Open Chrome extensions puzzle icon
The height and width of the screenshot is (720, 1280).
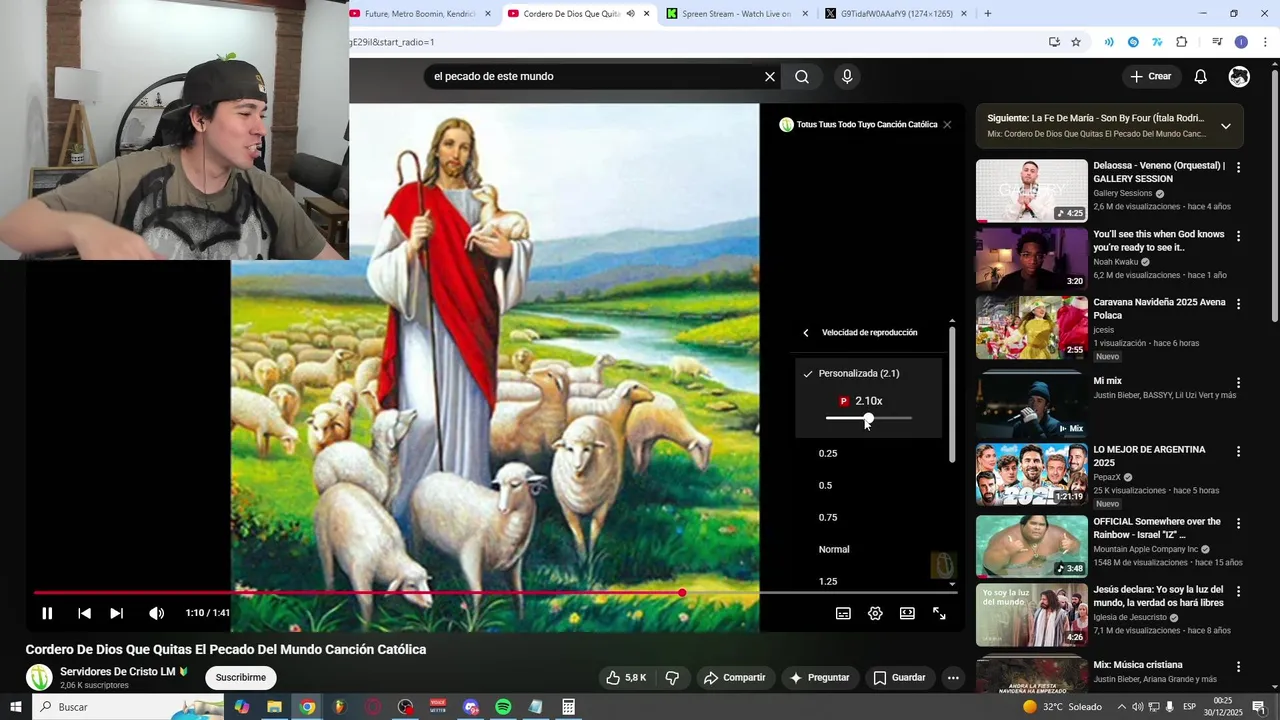click(1182, 42)
